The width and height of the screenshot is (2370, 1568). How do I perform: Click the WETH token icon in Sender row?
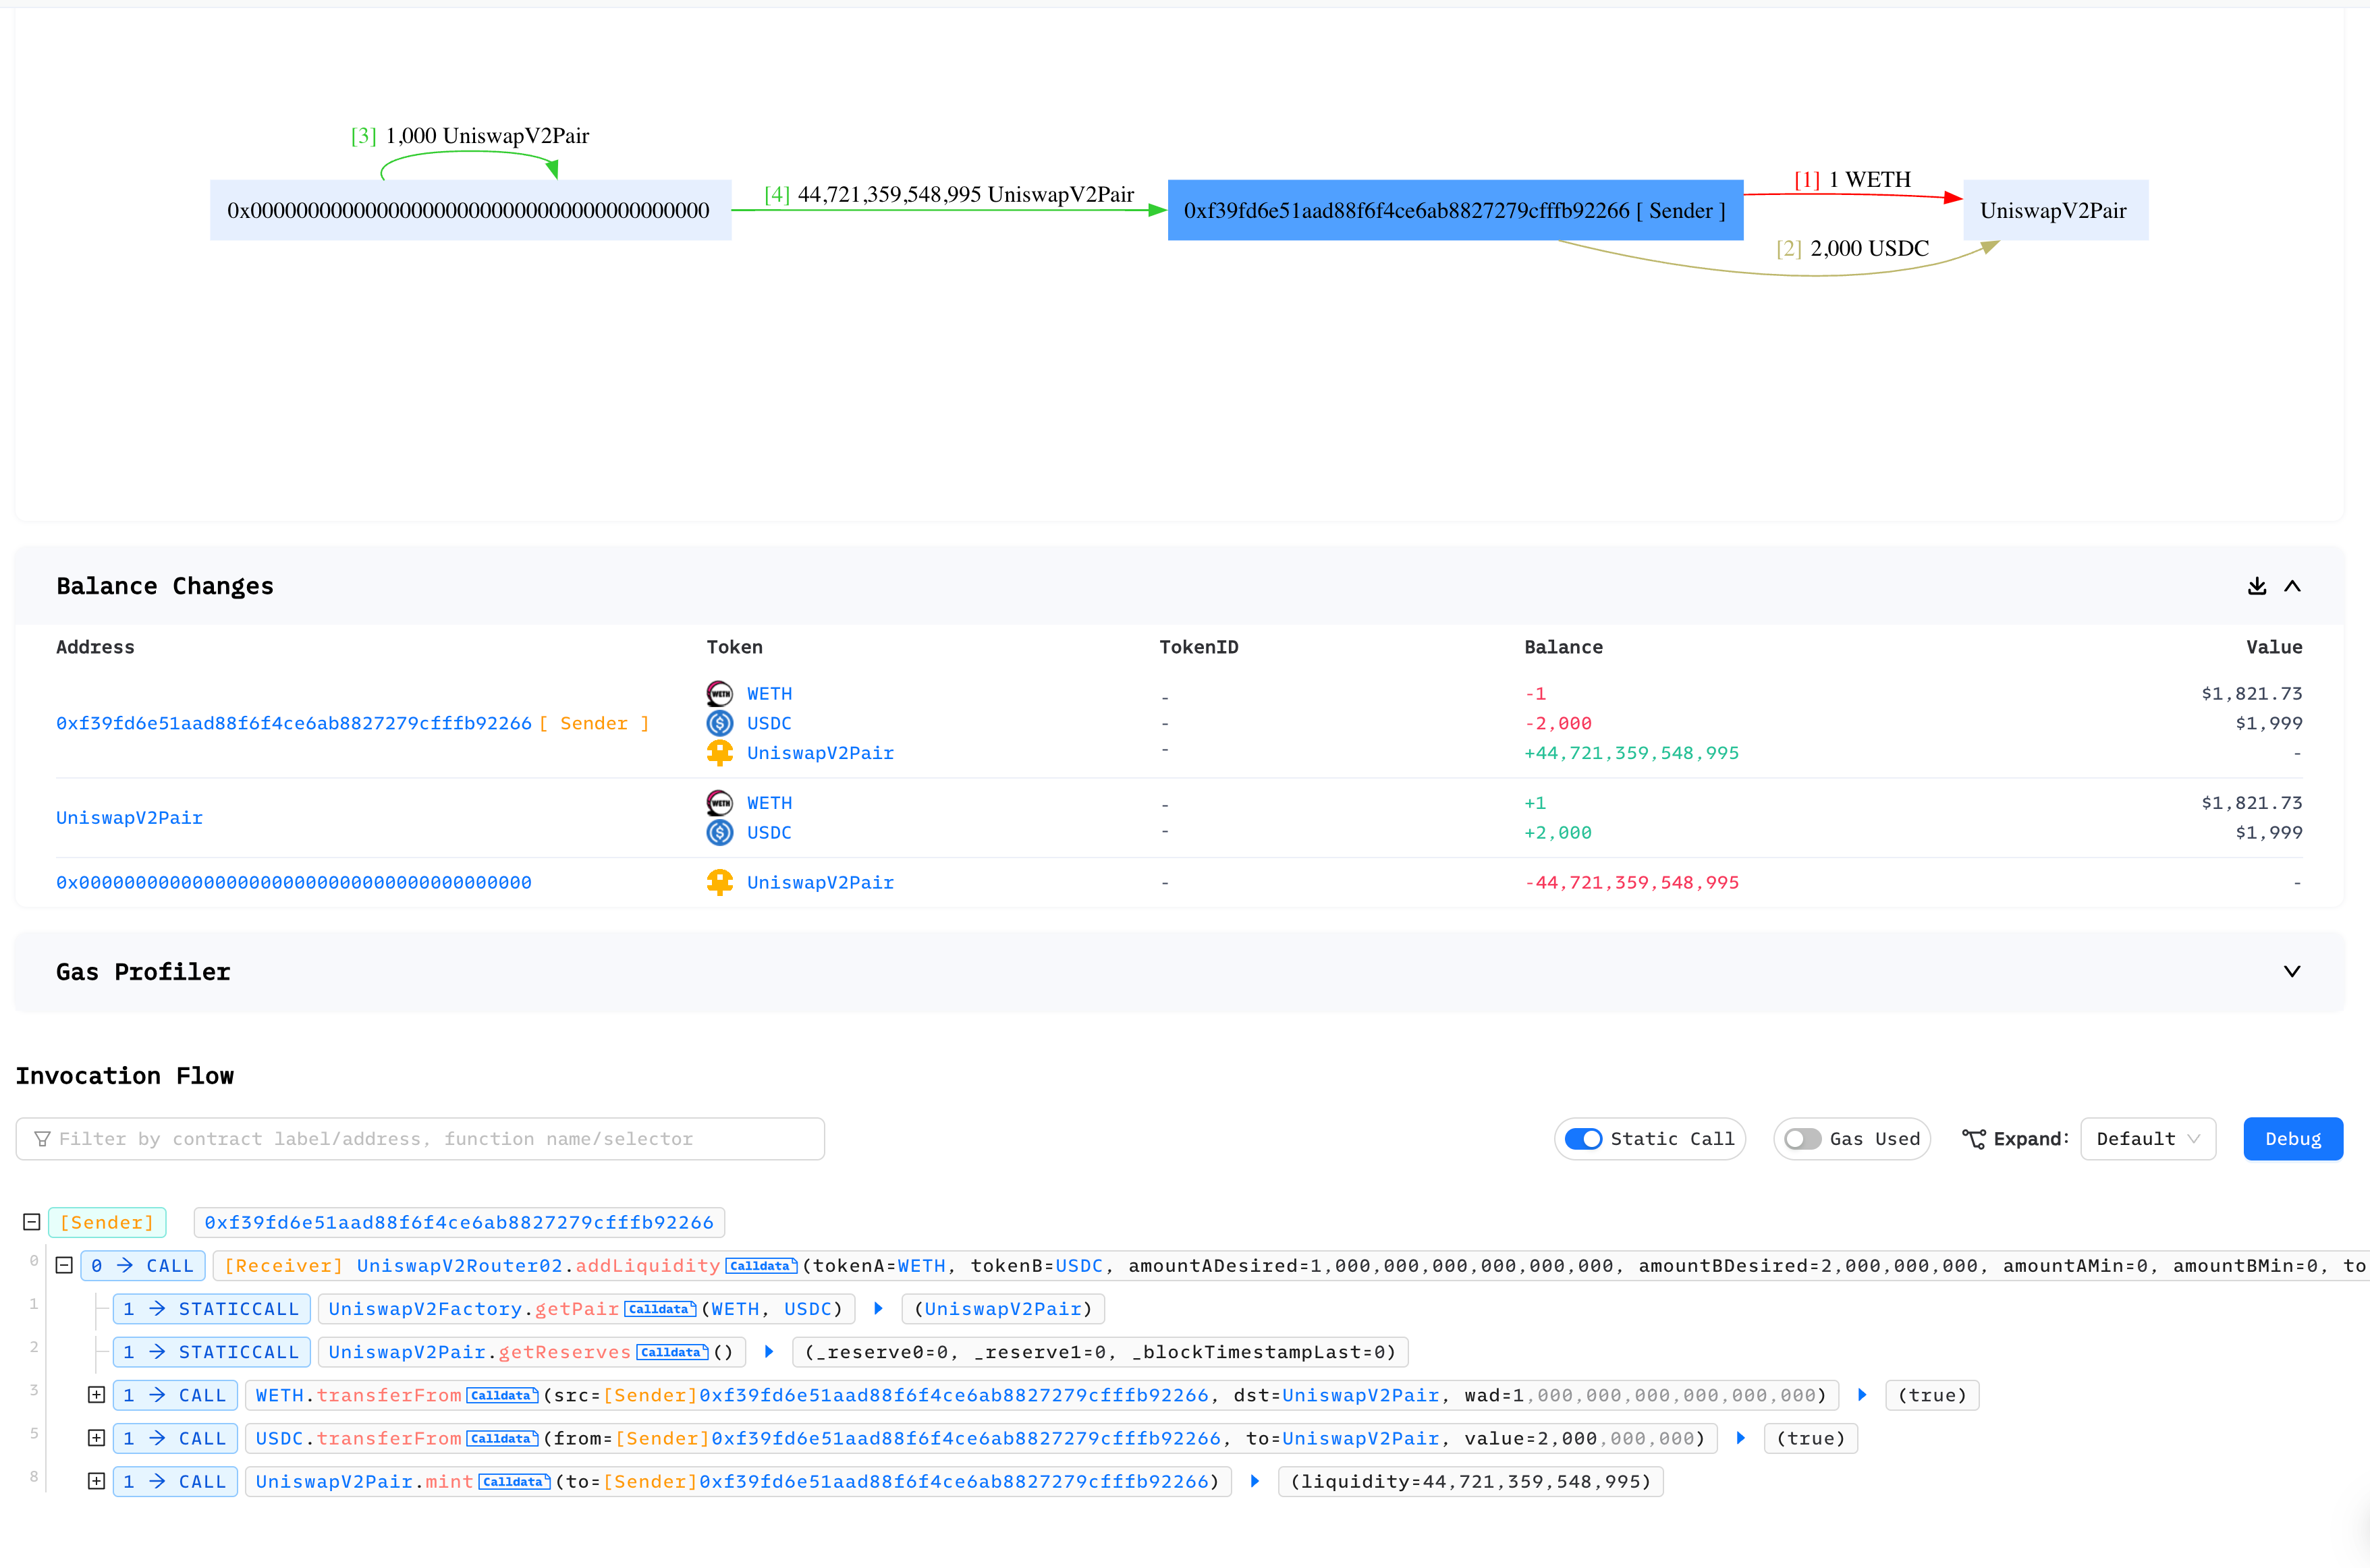[719, 693]
